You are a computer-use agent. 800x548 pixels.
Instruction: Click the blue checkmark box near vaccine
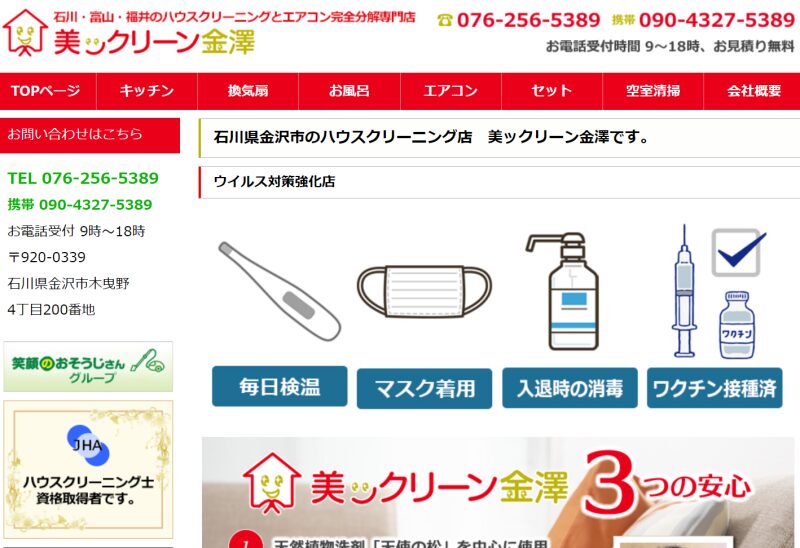(738, 253)
